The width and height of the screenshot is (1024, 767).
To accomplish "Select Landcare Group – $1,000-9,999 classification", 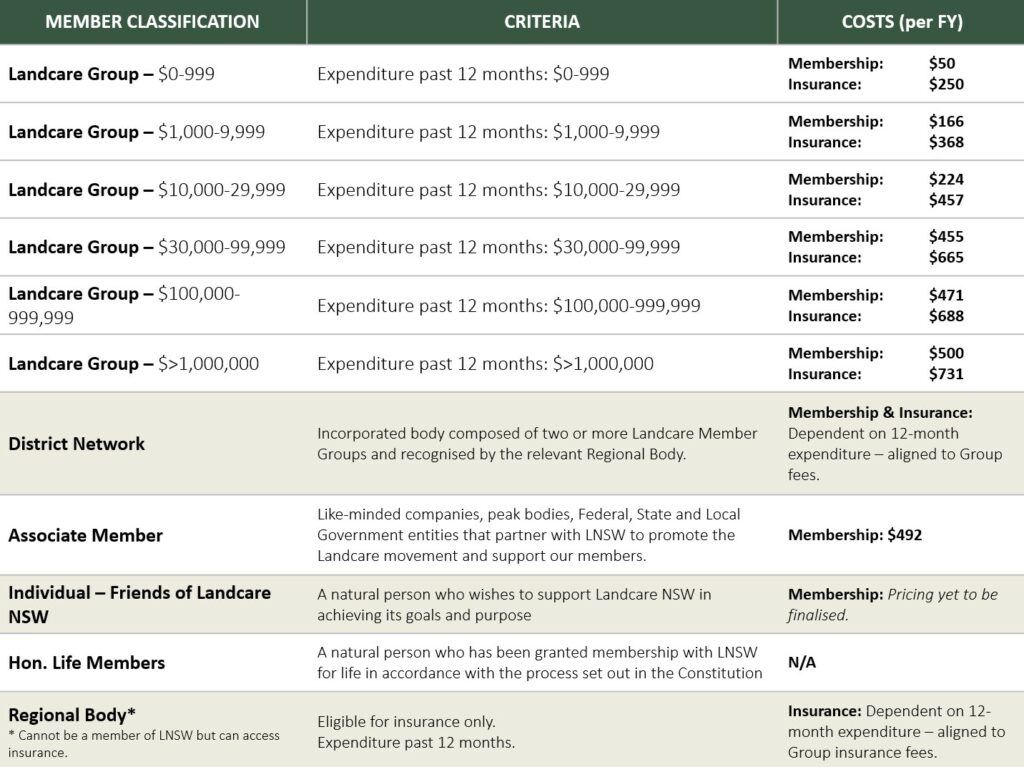I will coord(136,132).
